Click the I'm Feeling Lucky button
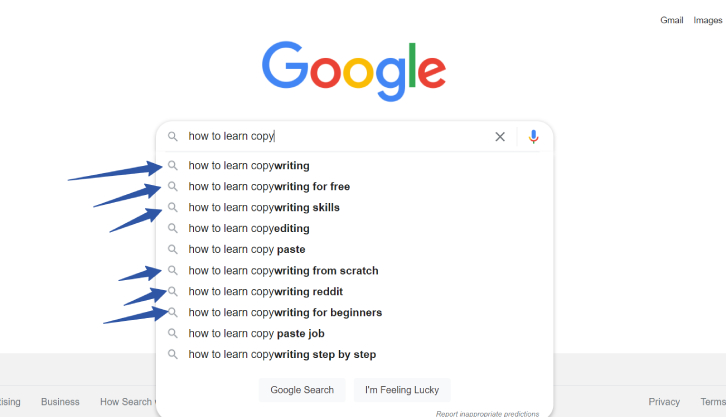Viewport: 726px width, 417px height. 402,390
